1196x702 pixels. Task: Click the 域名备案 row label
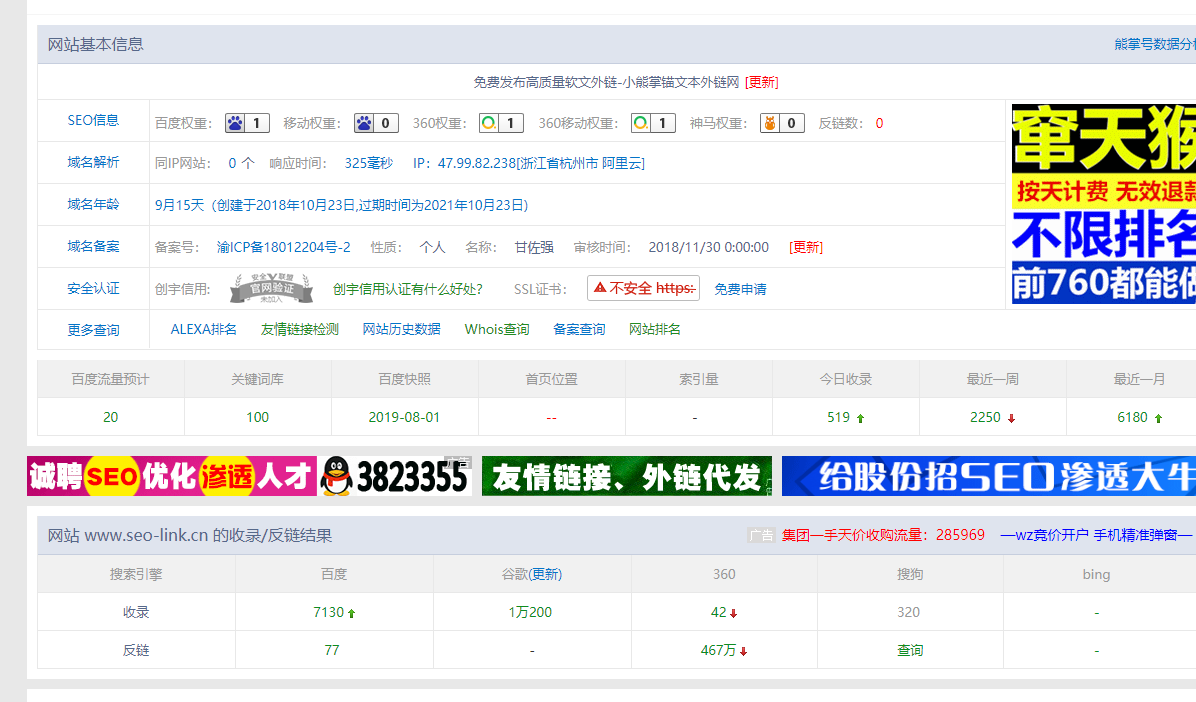point(93,246)
